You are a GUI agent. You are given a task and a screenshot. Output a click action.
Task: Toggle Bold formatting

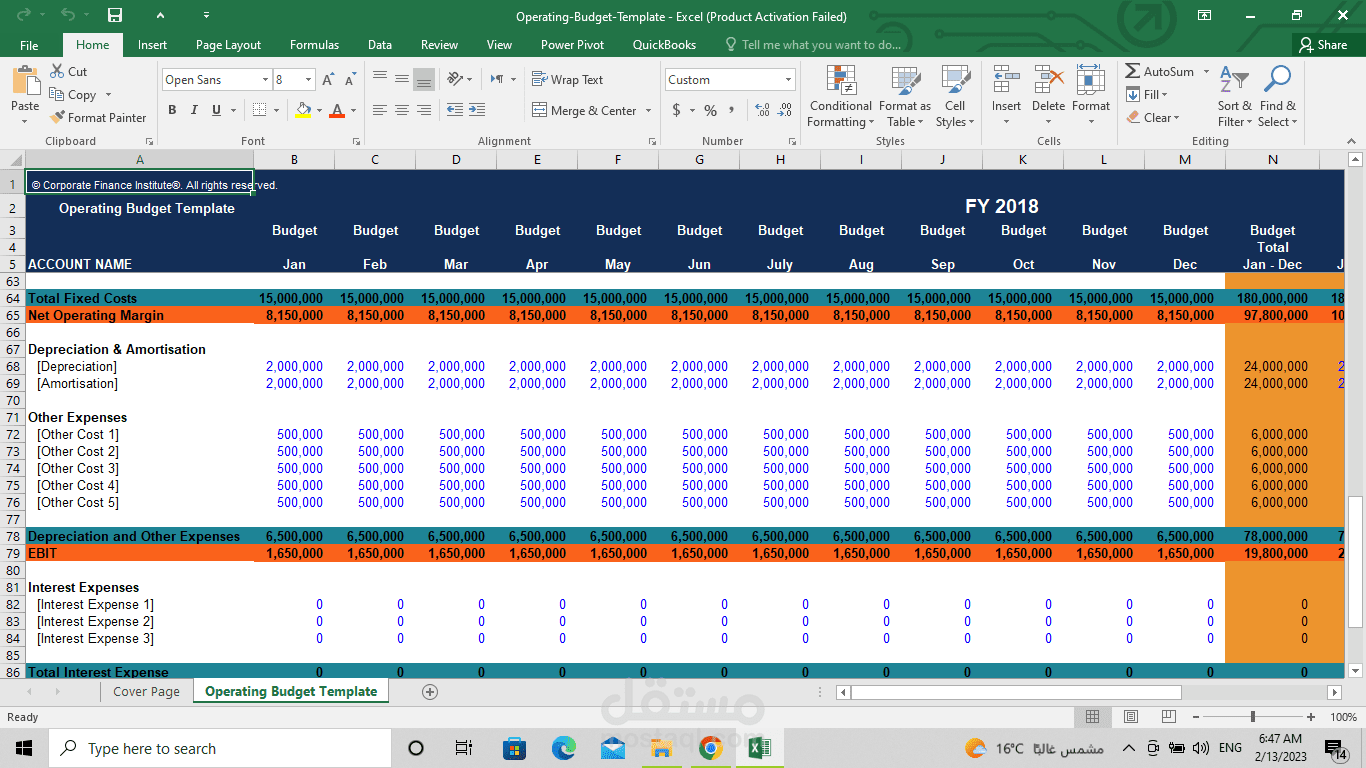pyautogui.click(x=172, y=111)
